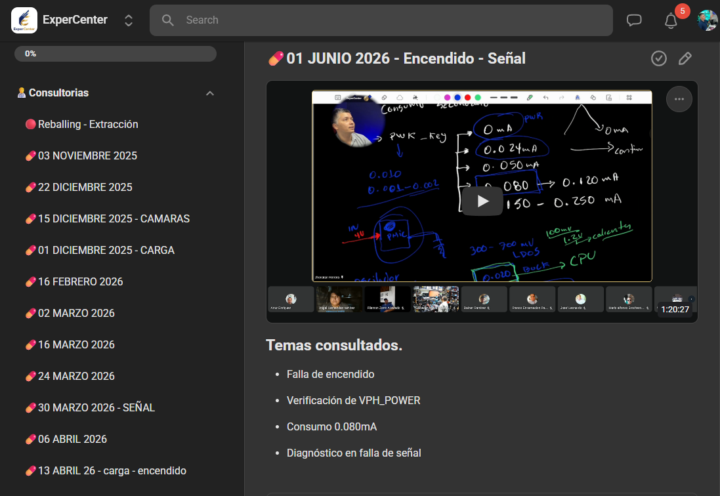This screenshot has height=496, width=720.
Task: Open the video three-dots options menu
Action: (x=679, y=99)
